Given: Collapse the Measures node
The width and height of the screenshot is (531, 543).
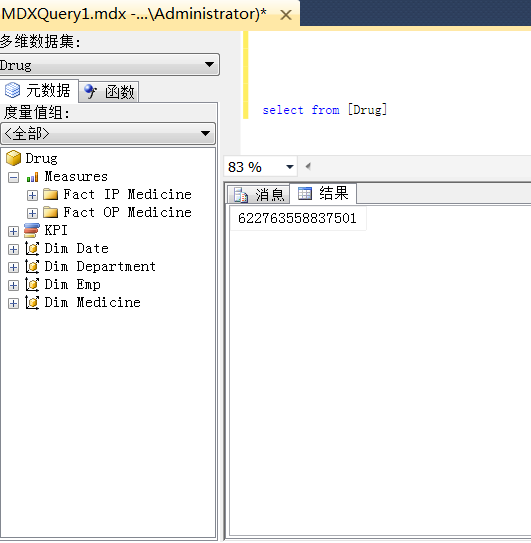Looking at the screenshot, I should click(14, 178).
